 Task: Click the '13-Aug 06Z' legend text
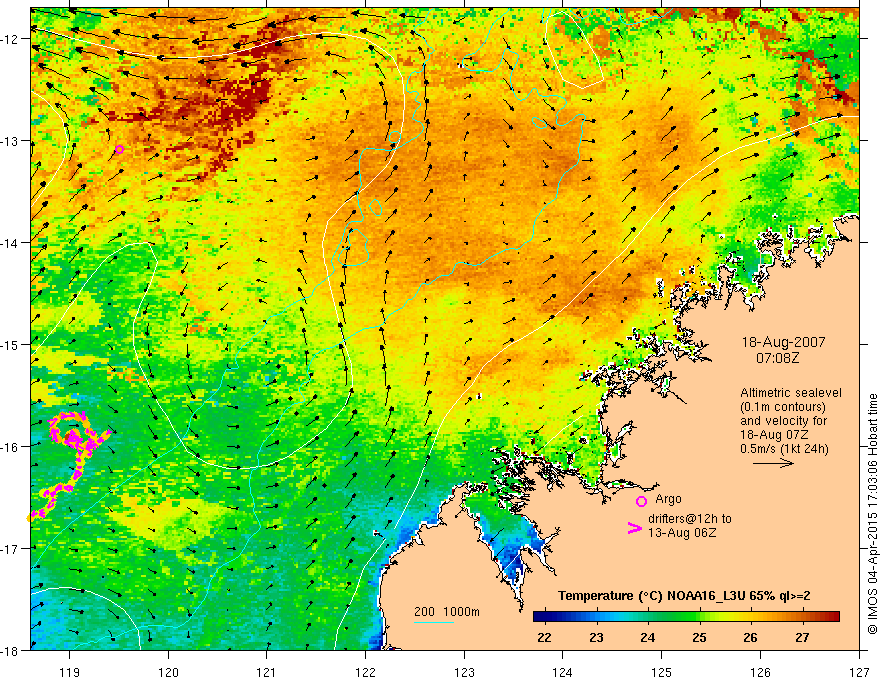coord(682,533)
